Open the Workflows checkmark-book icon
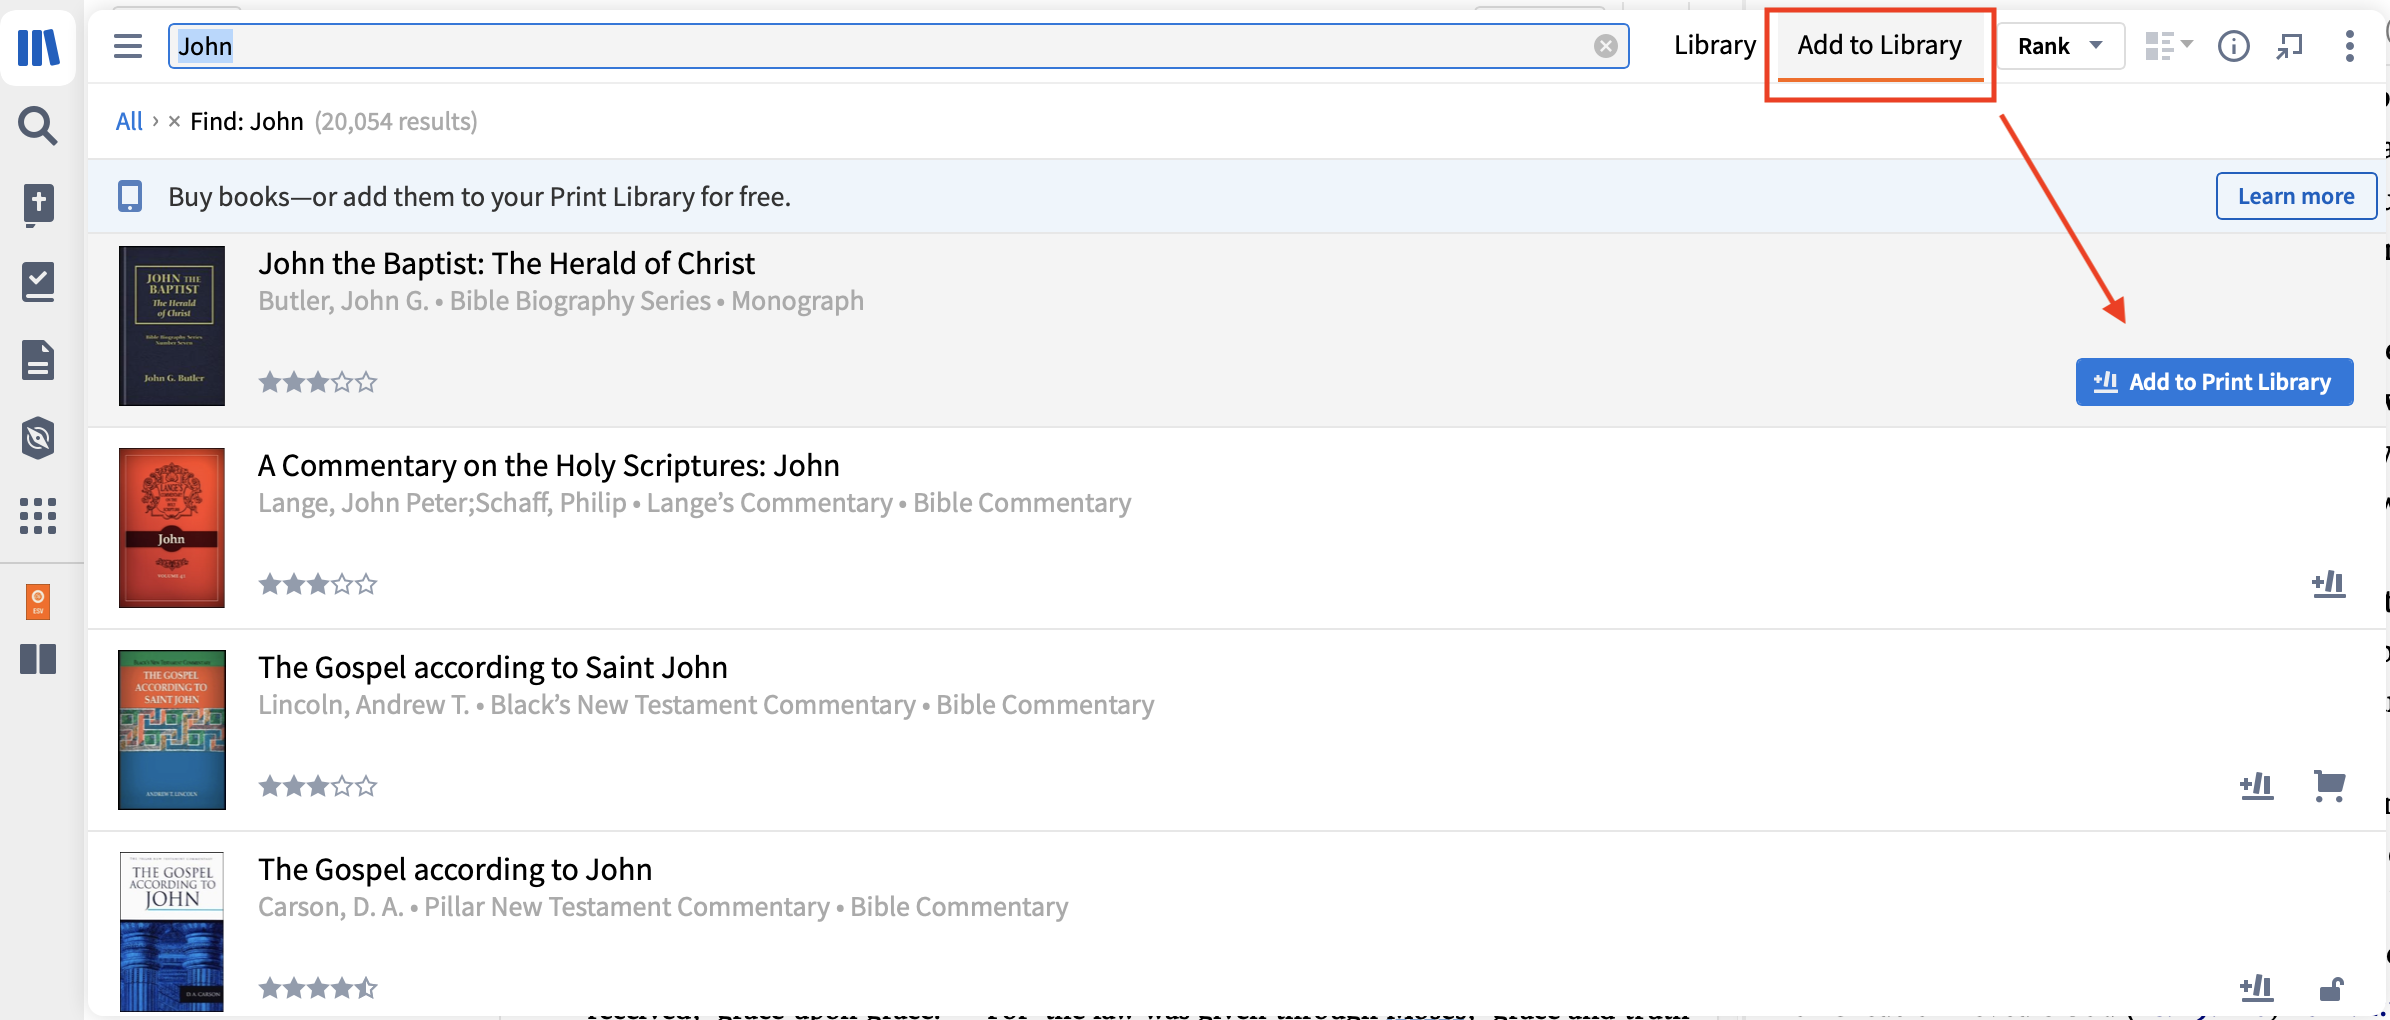This screenshot has width=2390, height=1020. (38, 281)
